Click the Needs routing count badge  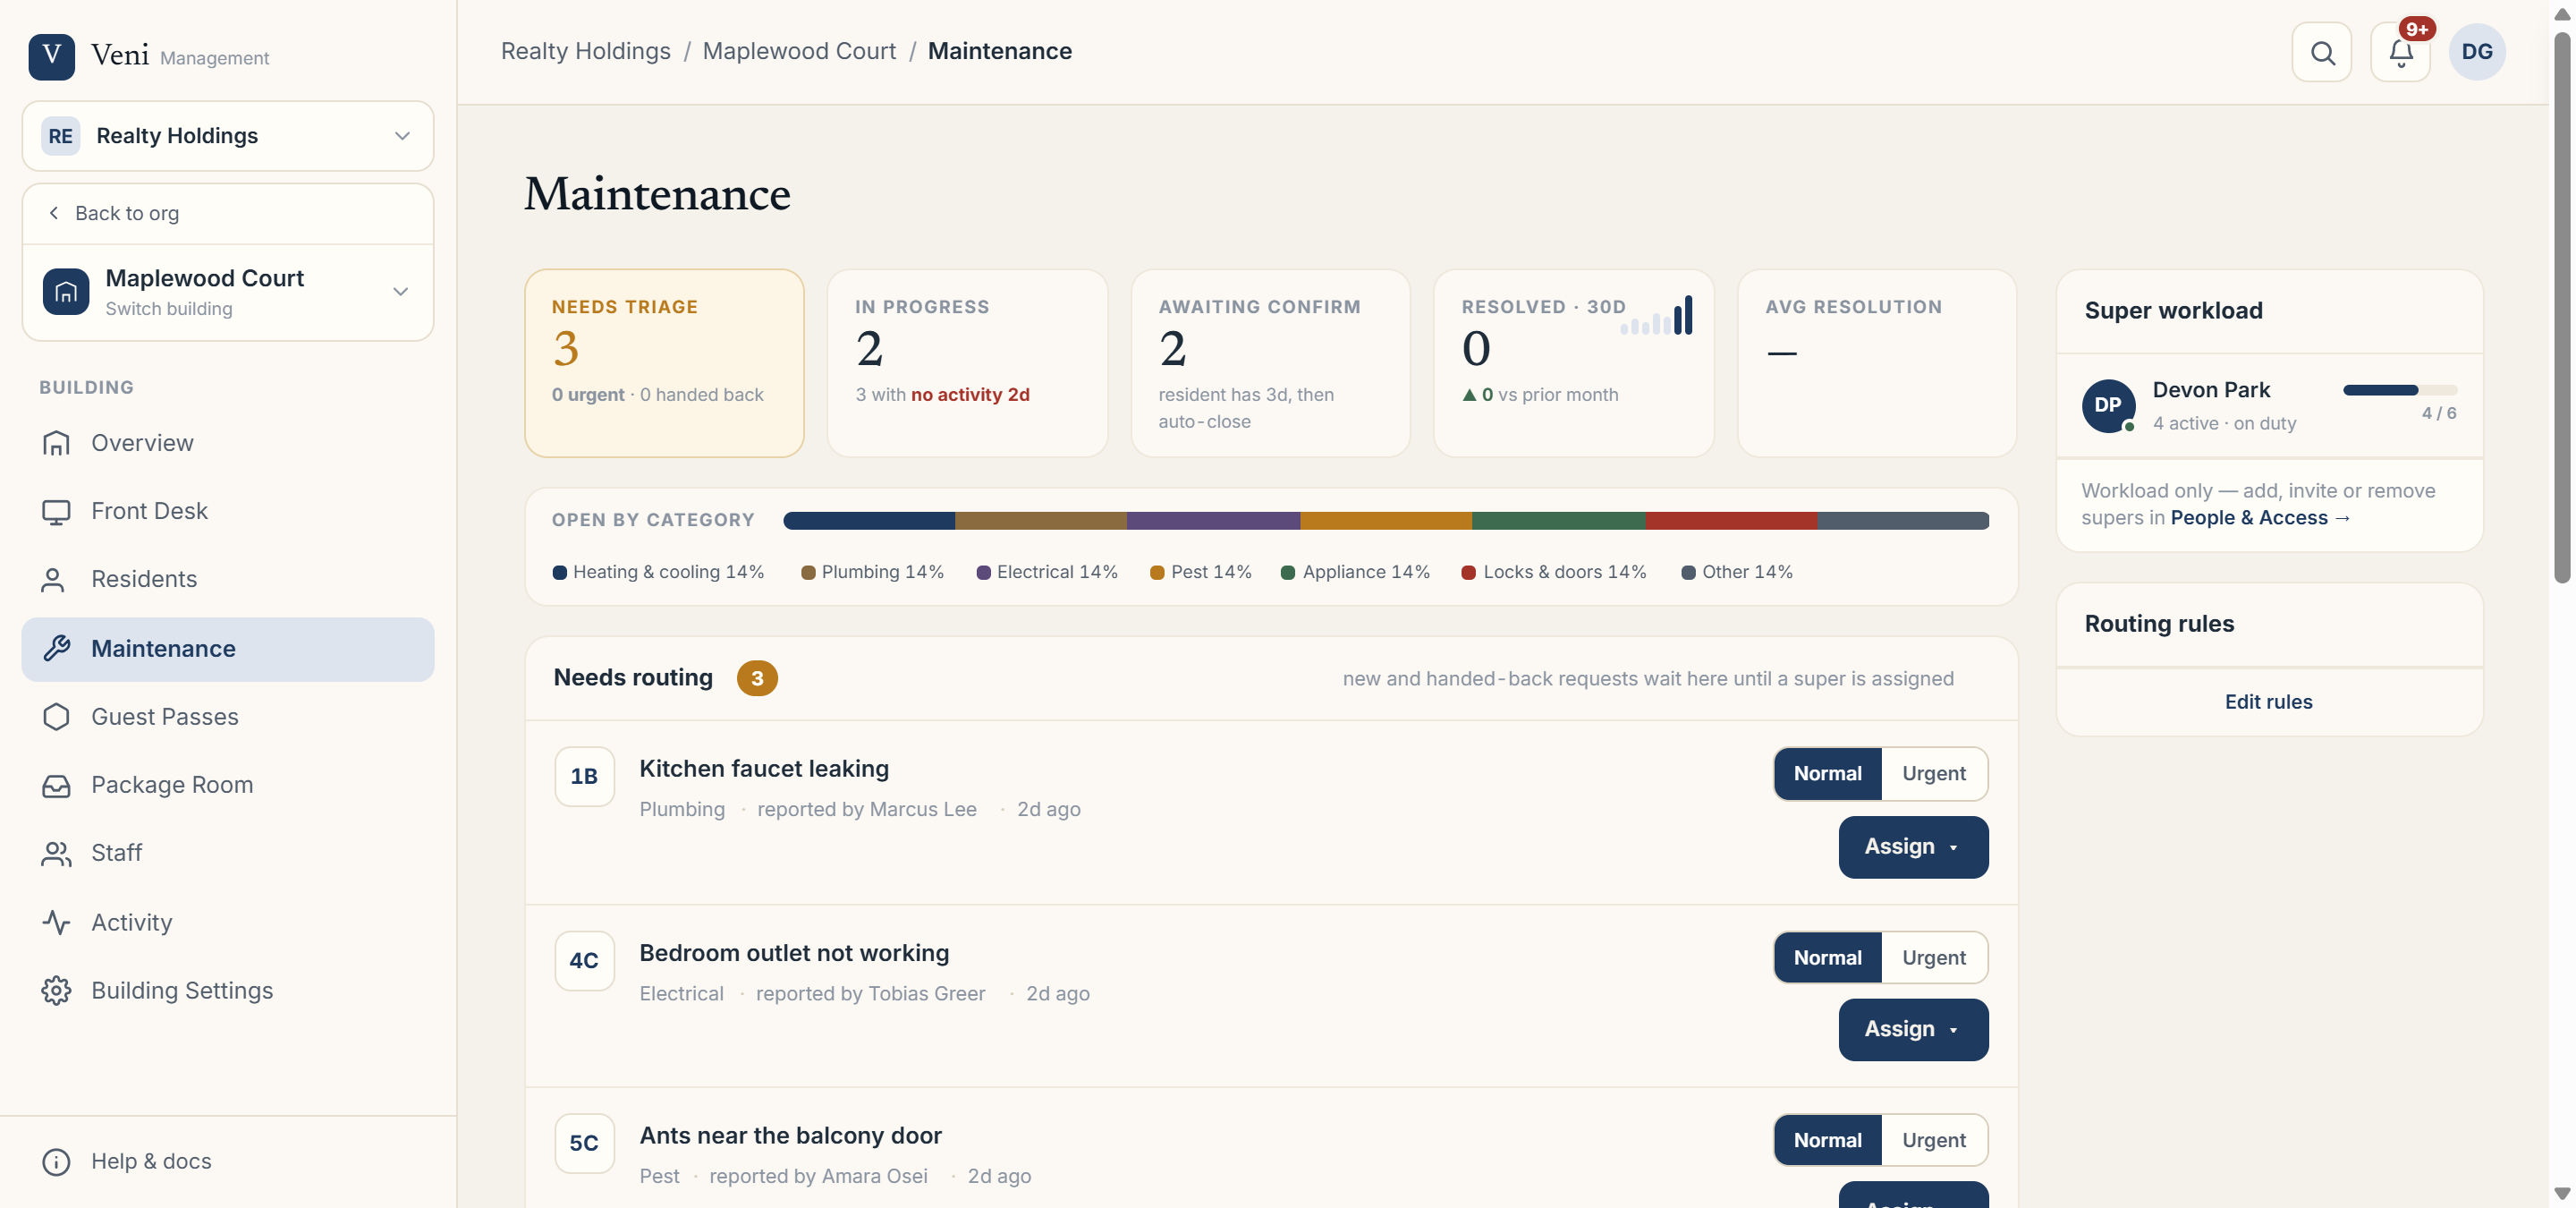click(x=757, y=678)
